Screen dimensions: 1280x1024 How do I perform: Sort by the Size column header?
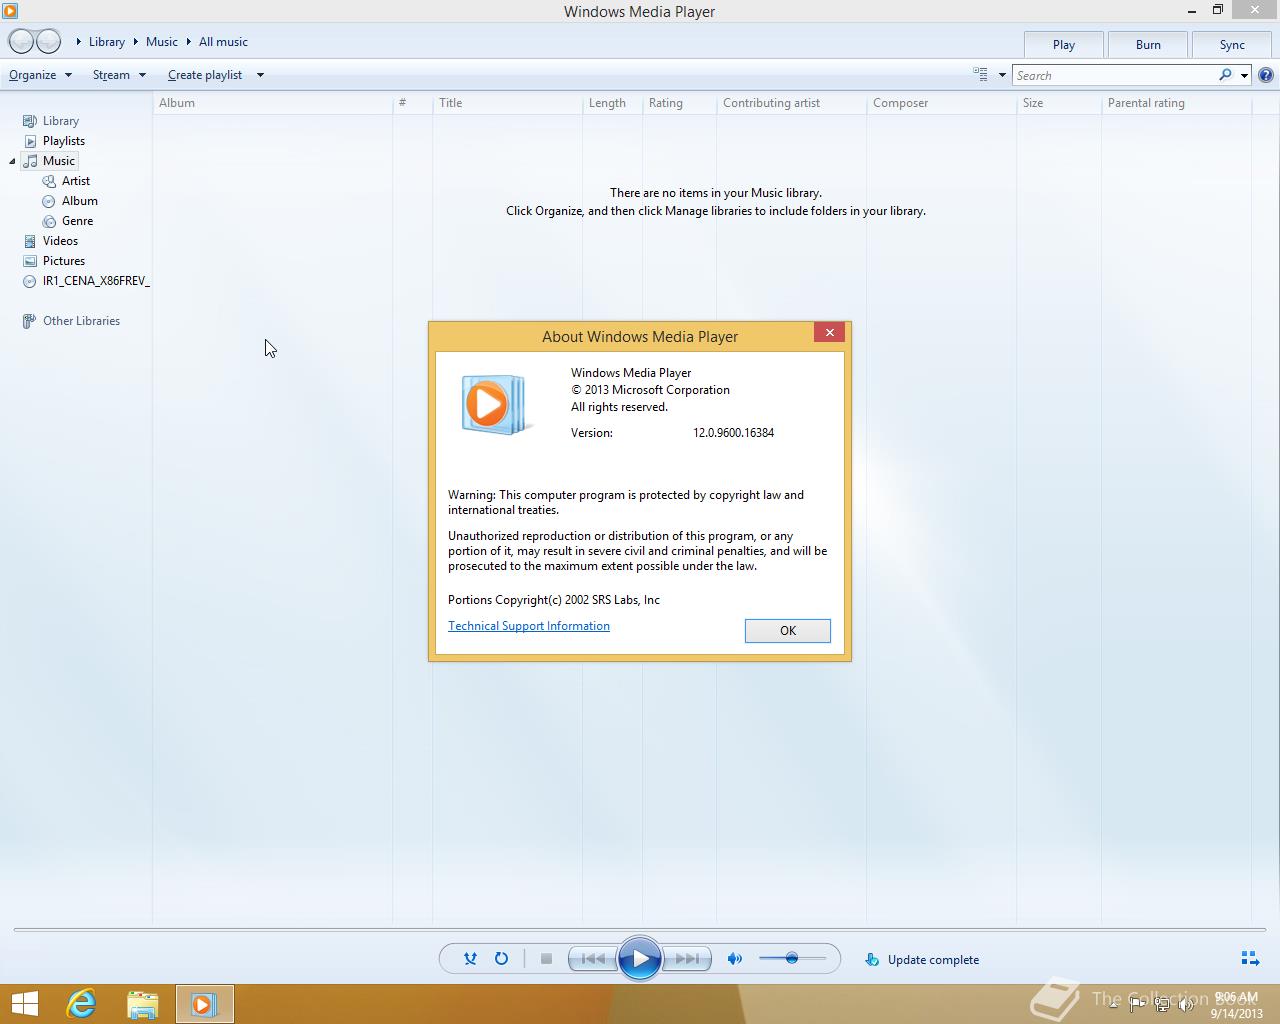(1059, 103)
